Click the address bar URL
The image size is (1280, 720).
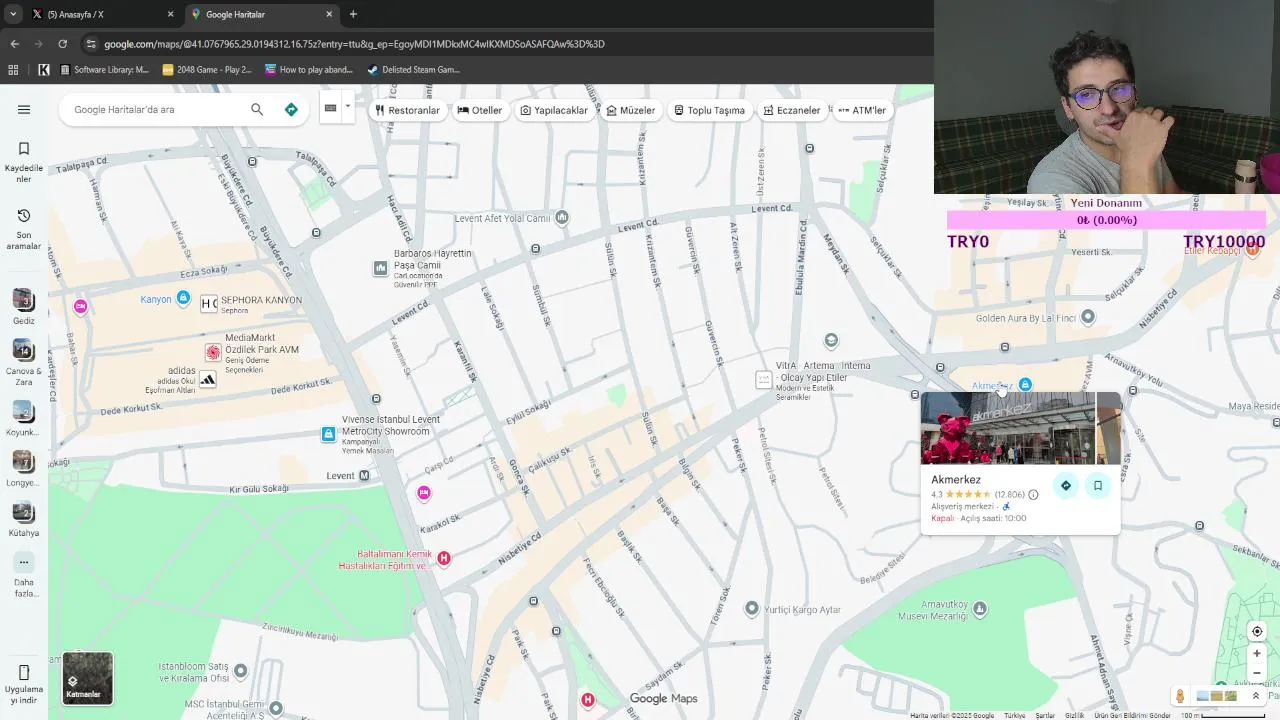click(x=354, y=44)
